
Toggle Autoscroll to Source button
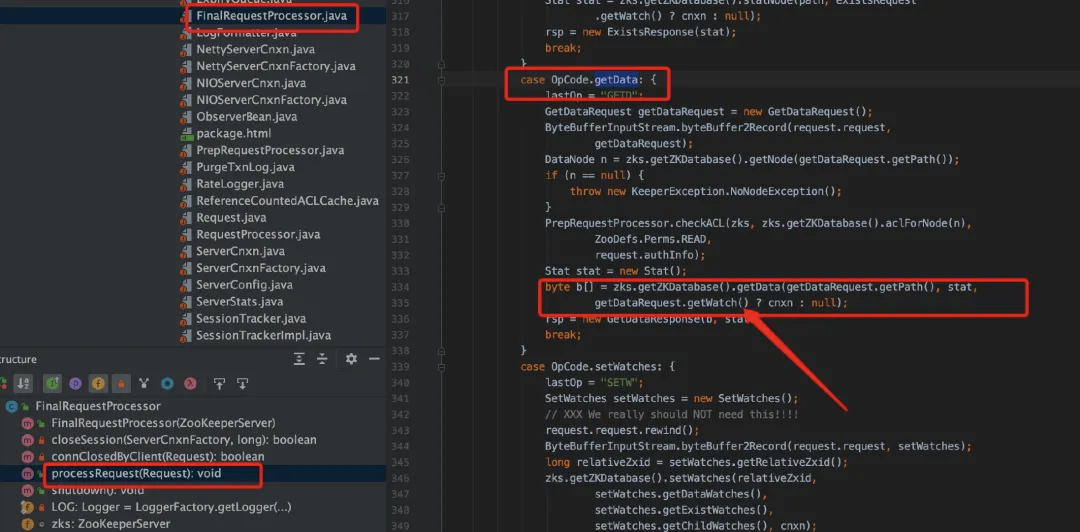tap(219, 383)
